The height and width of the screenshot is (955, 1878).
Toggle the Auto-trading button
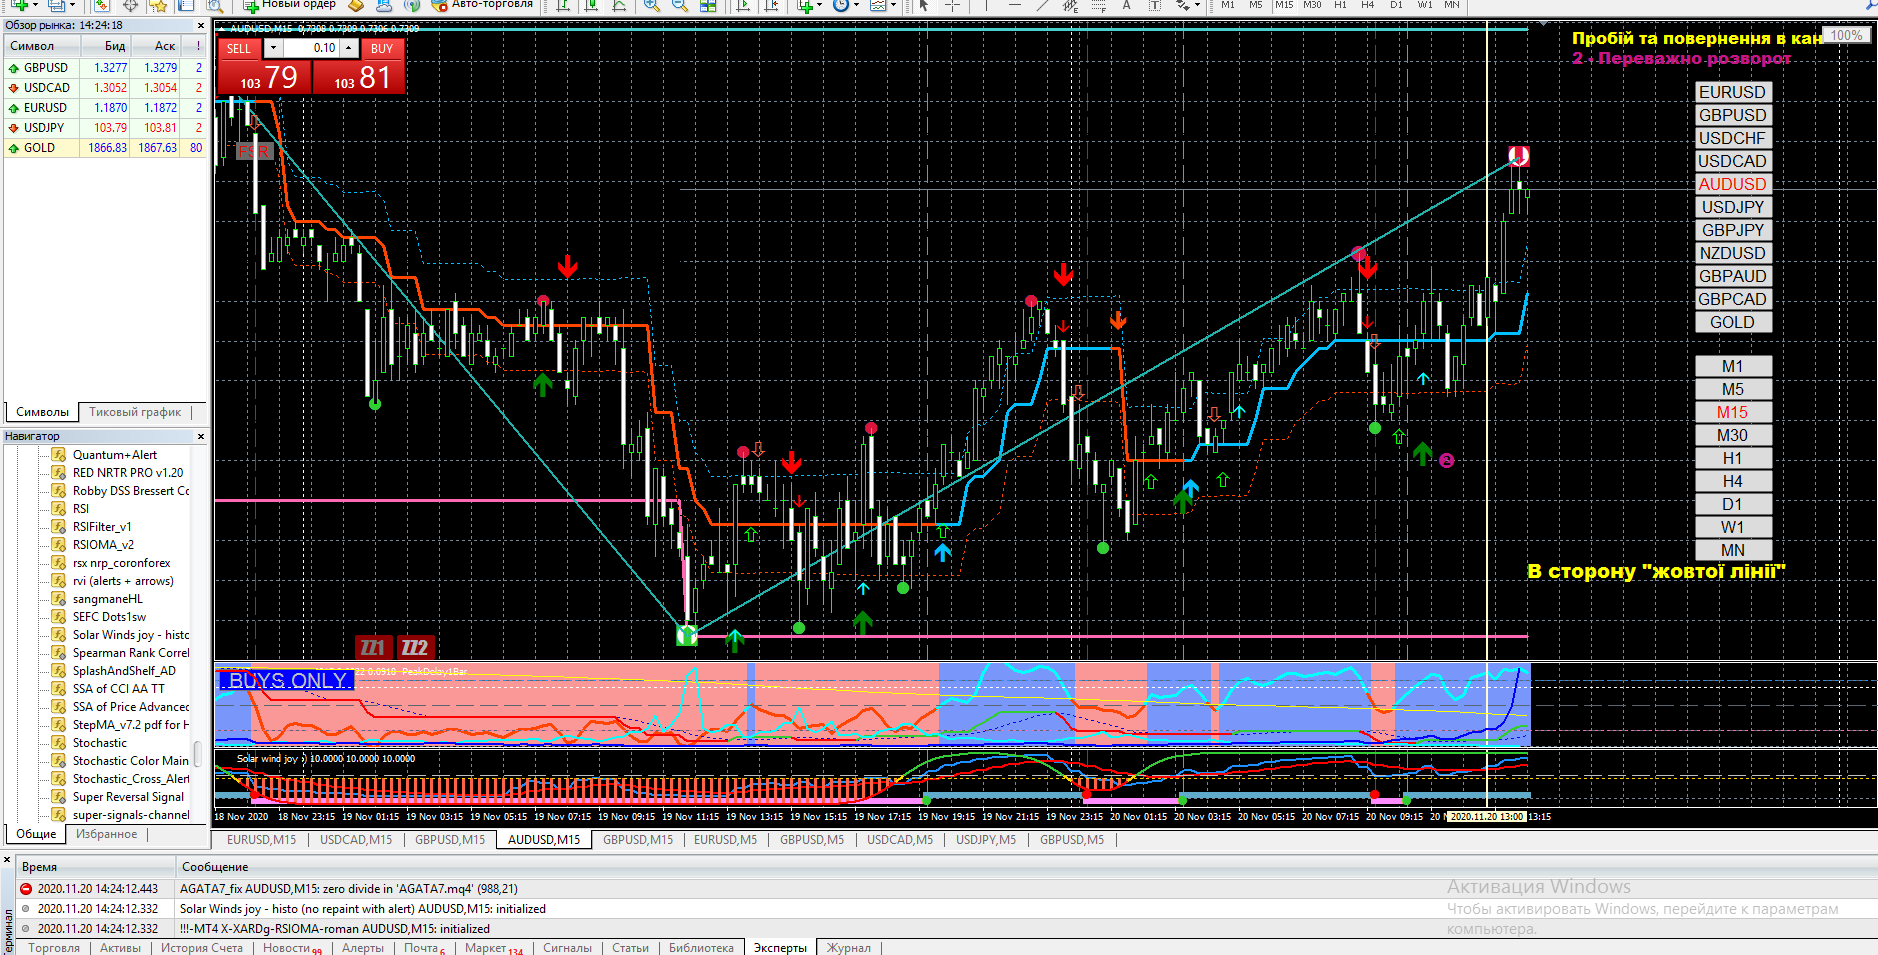(482, 5)
